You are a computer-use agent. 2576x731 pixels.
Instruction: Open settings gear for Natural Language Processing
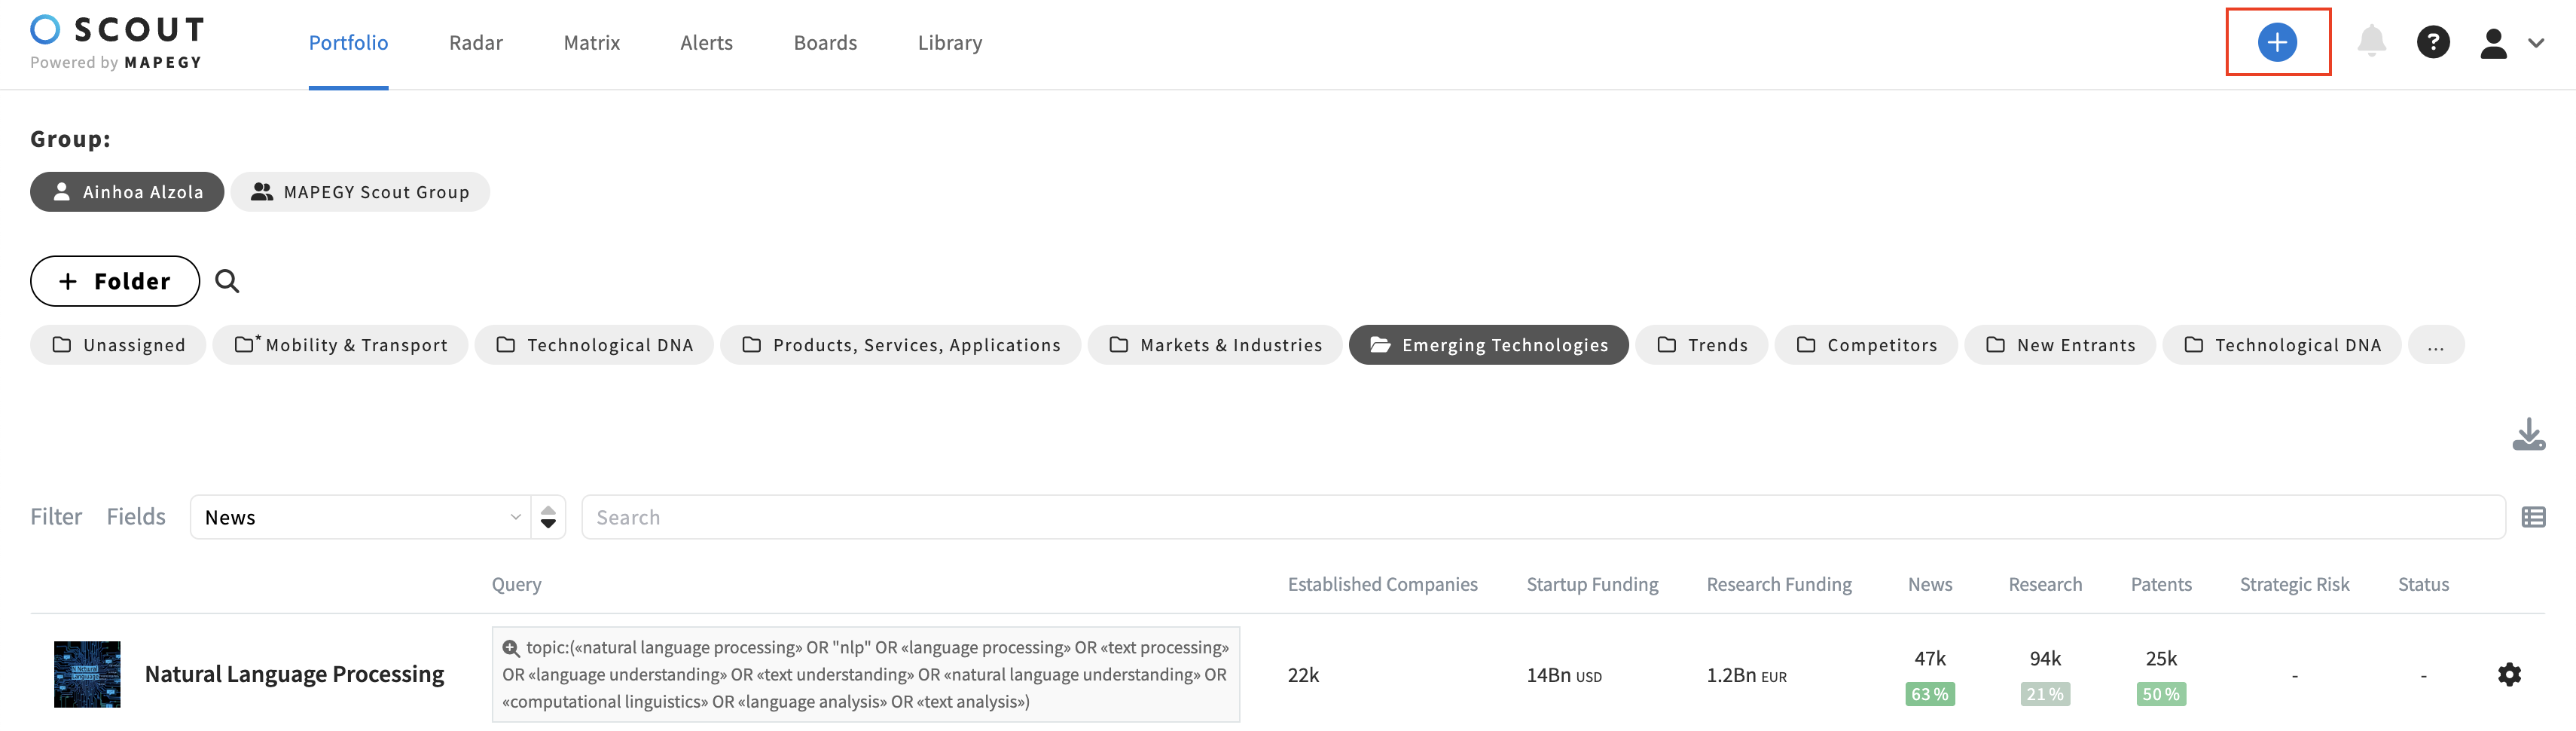[x=2508, y=674]
